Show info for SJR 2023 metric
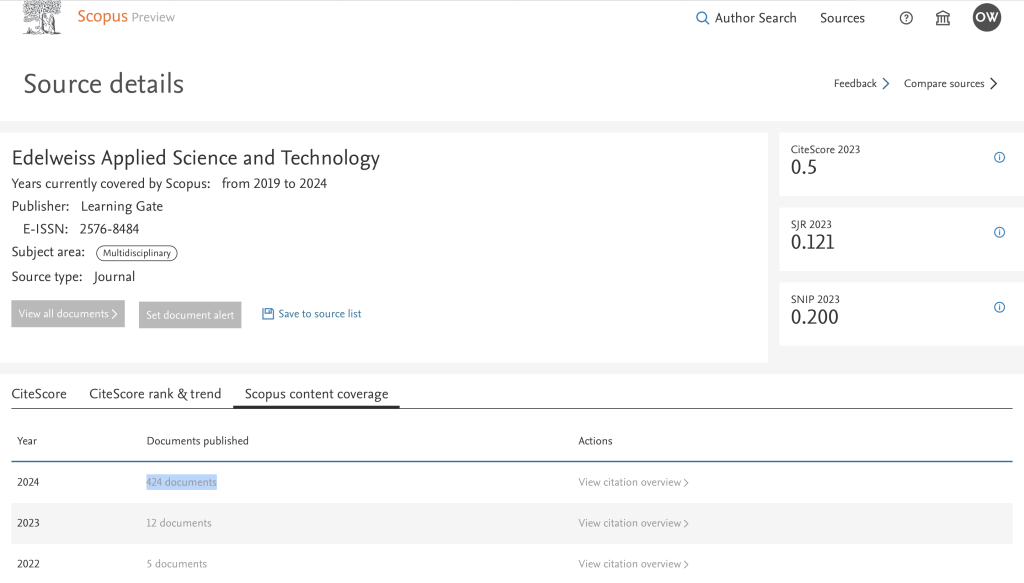 point(999,233)
